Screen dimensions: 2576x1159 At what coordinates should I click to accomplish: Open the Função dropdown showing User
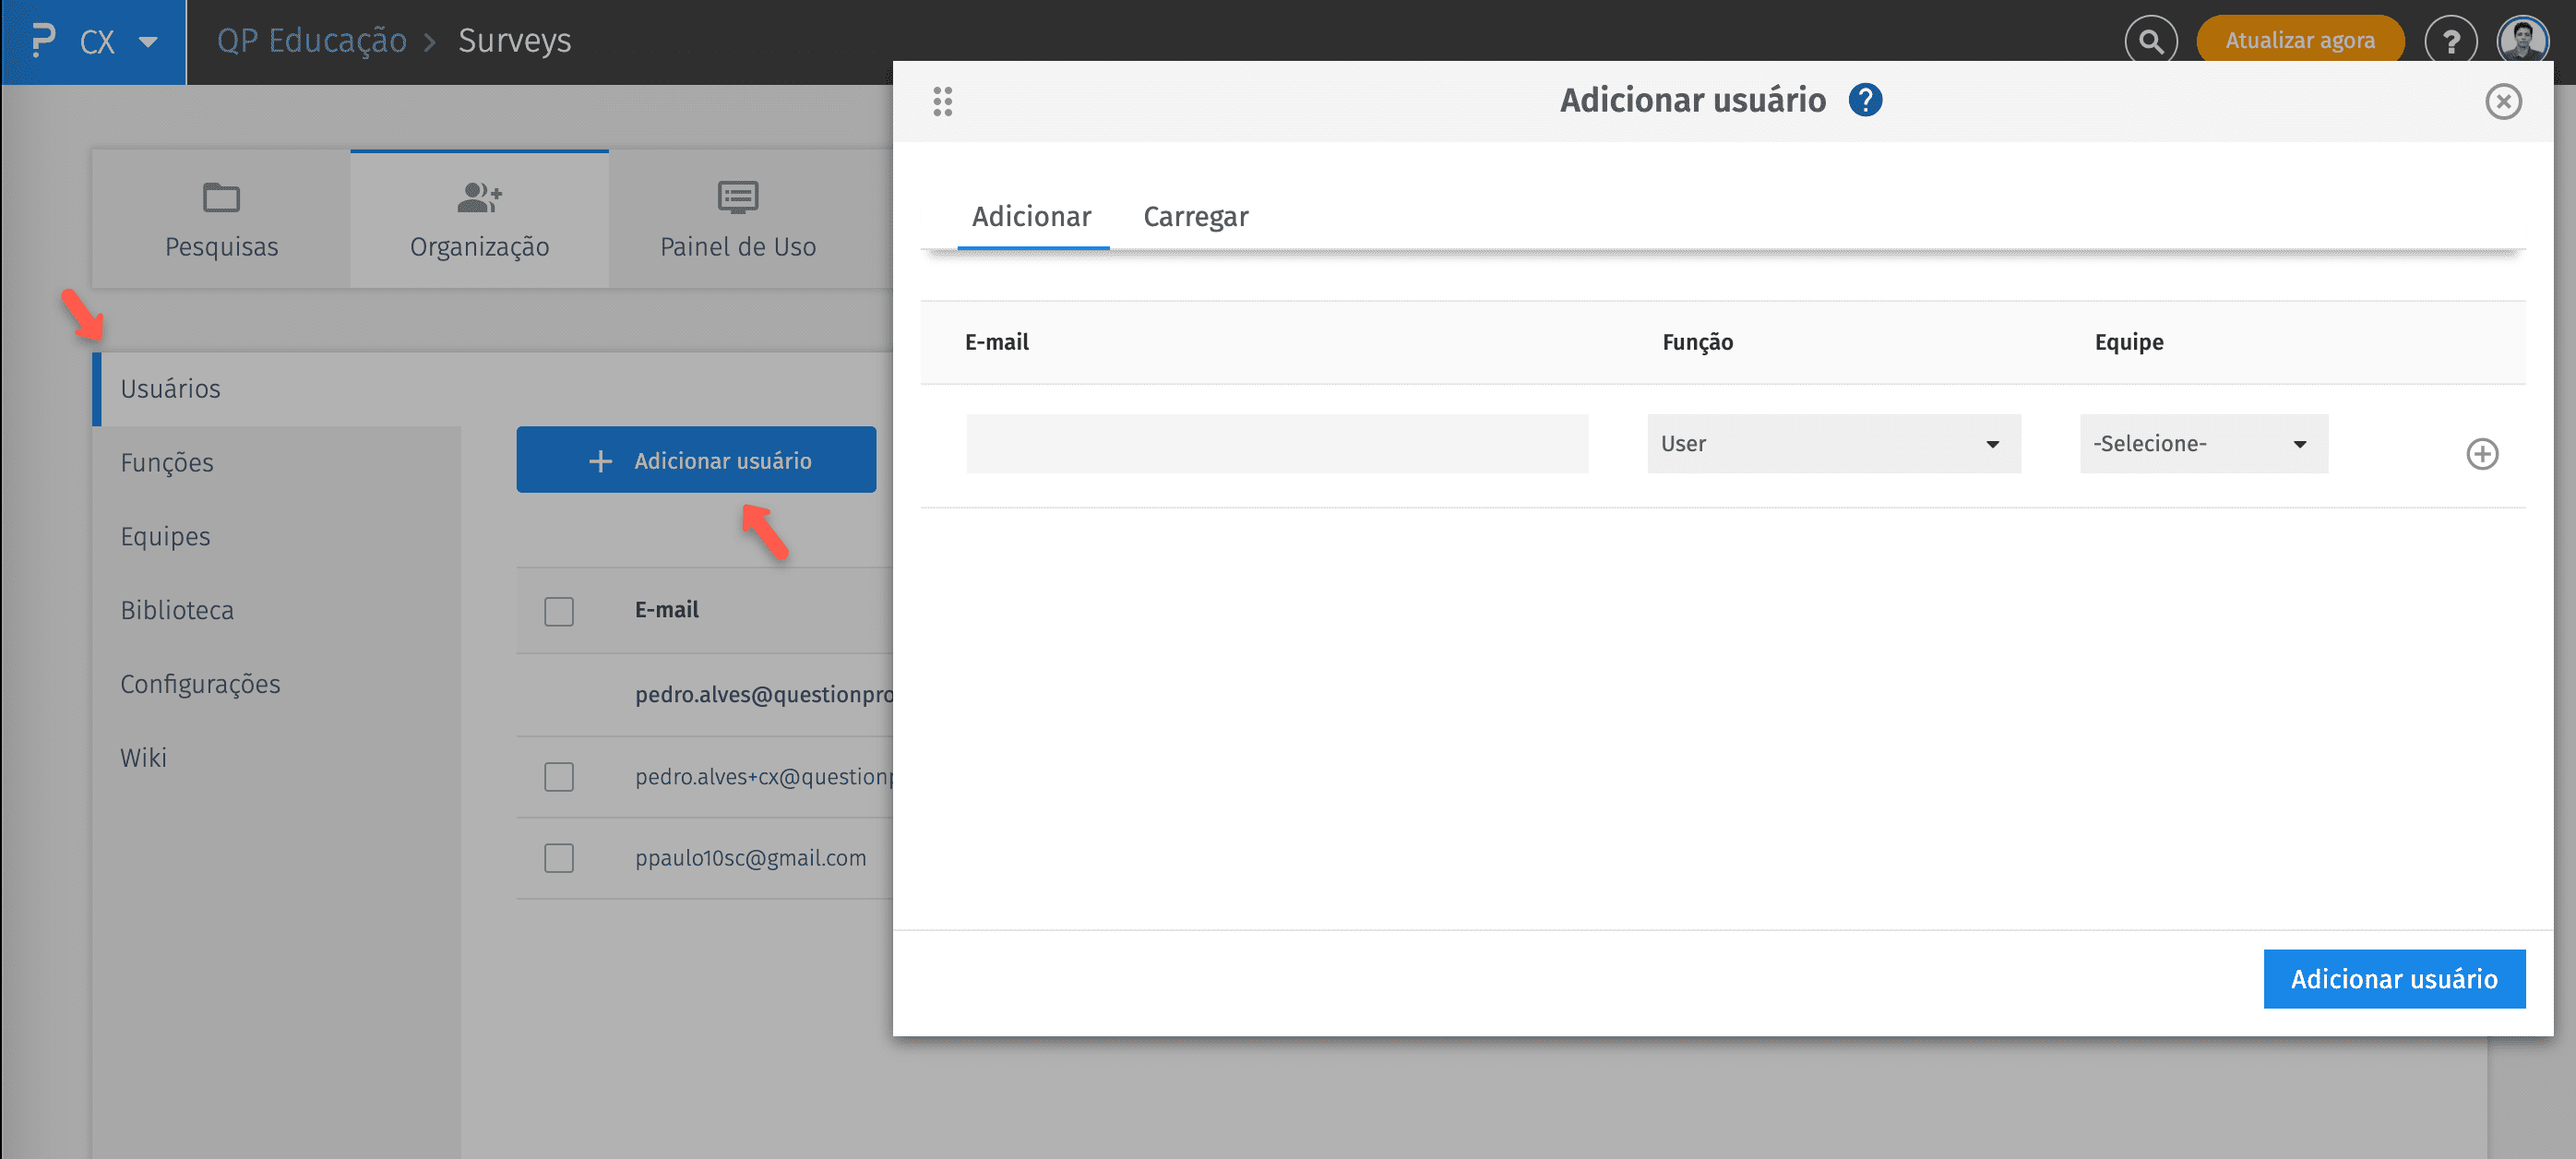(x=1833, y=444)
